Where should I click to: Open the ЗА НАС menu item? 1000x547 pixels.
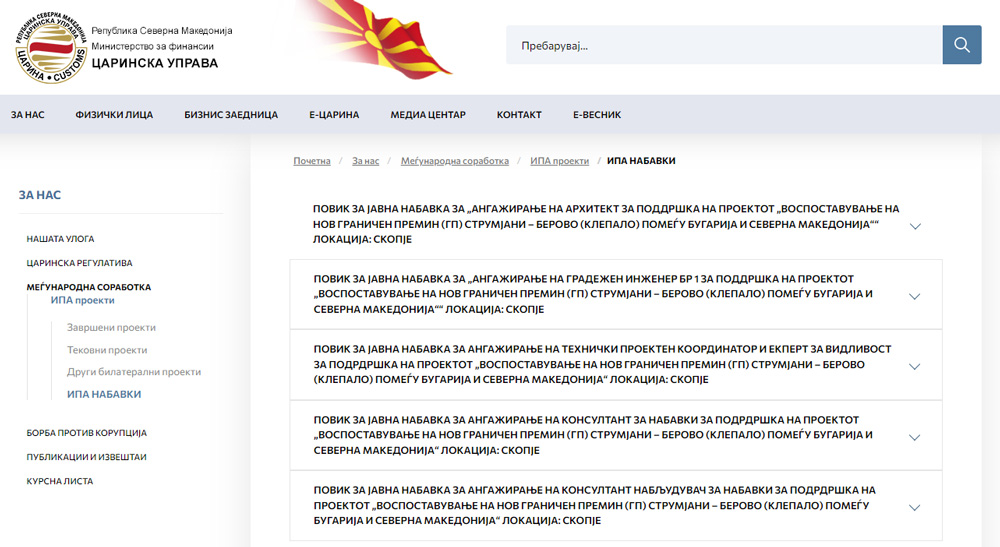click(x=28, y=115)
